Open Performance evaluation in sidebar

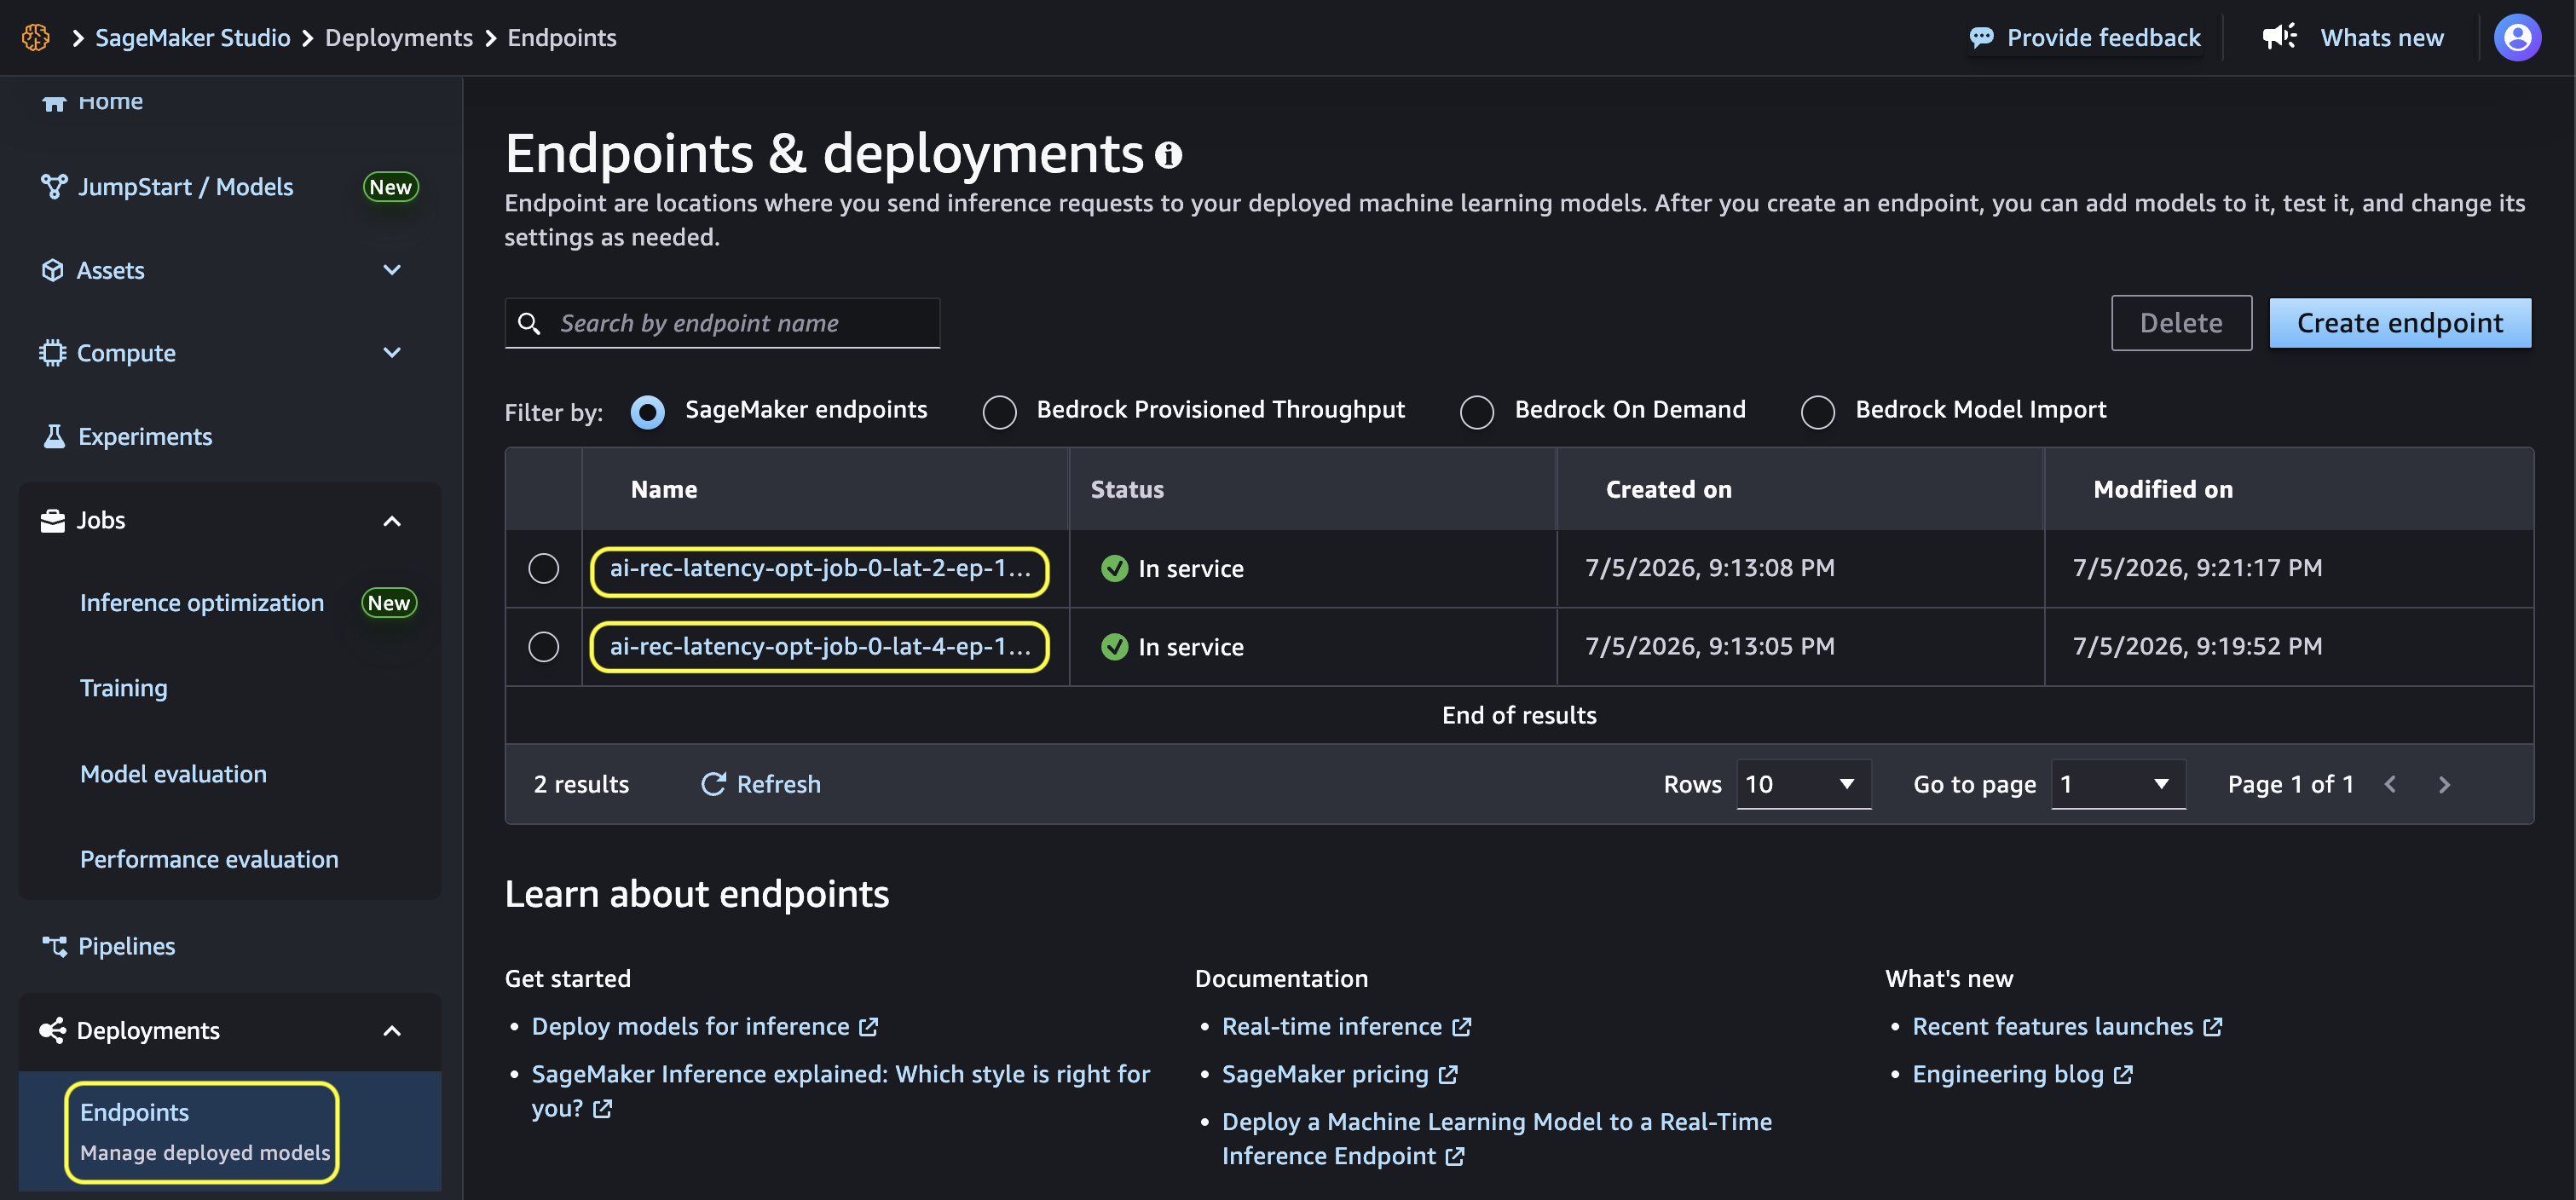click(209, 859)
